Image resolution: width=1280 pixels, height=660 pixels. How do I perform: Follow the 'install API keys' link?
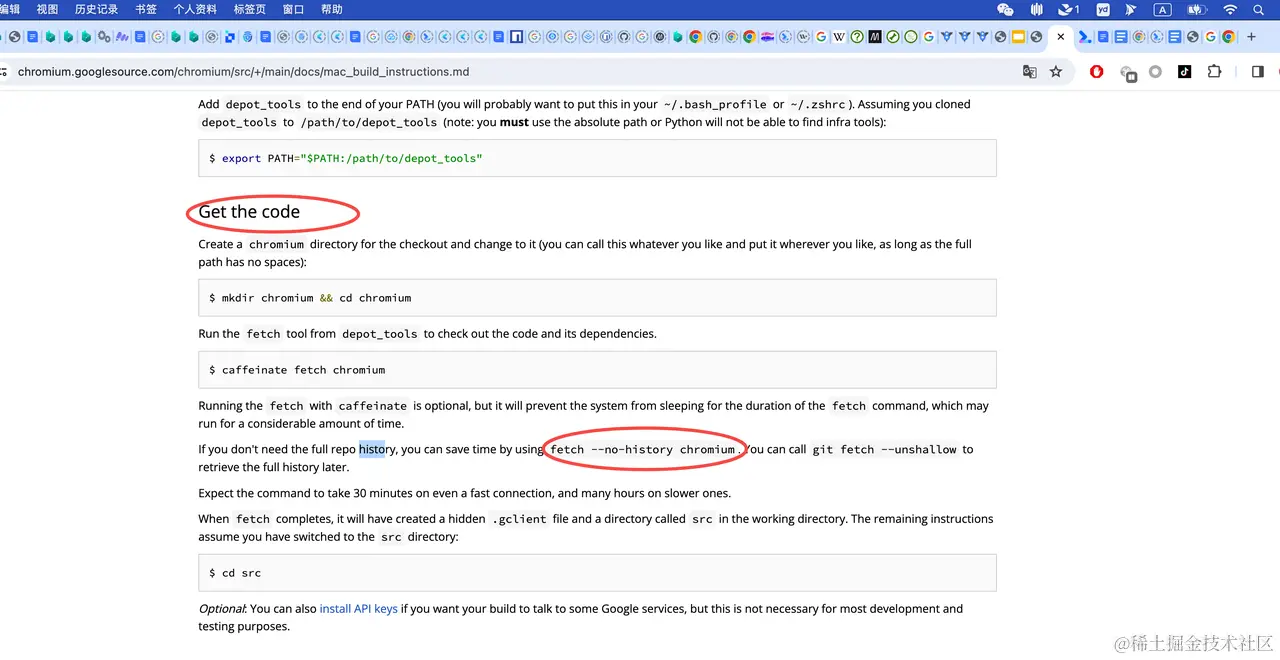point(359,608)
